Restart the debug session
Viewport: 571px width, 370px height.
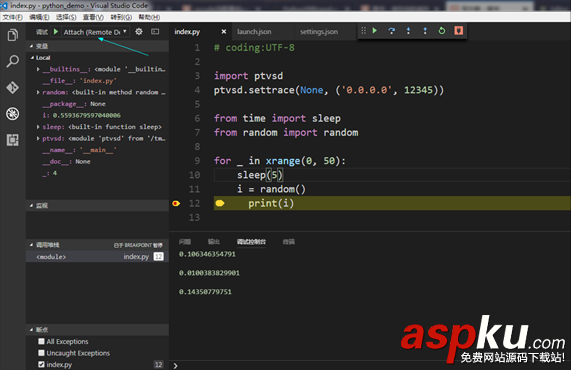point(442,31)
